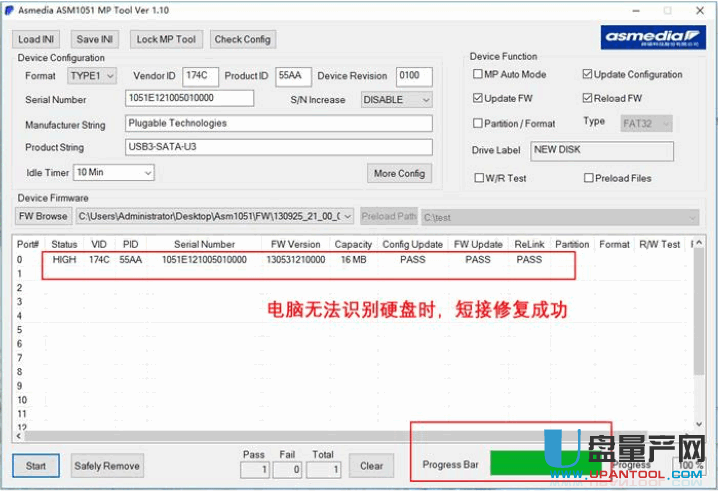Screen dimensions: 718x491
Task: Click the Vendor ID input field
Action: click(x=201, y=76)
